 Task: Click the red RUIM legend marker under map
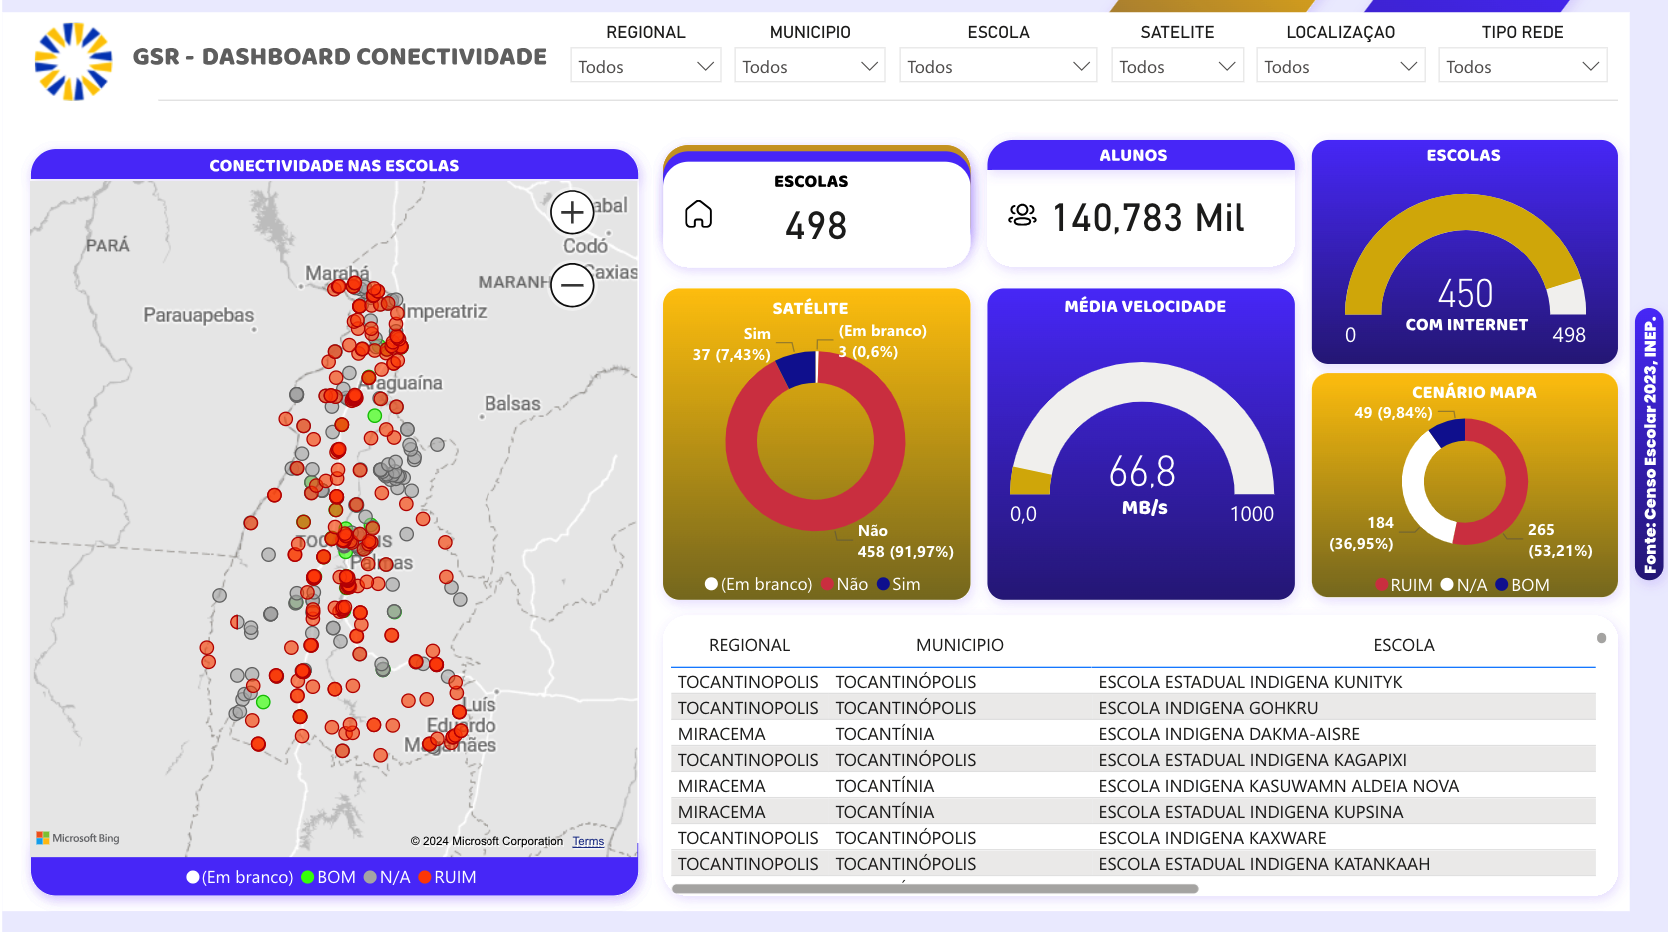tap(425, 877)
